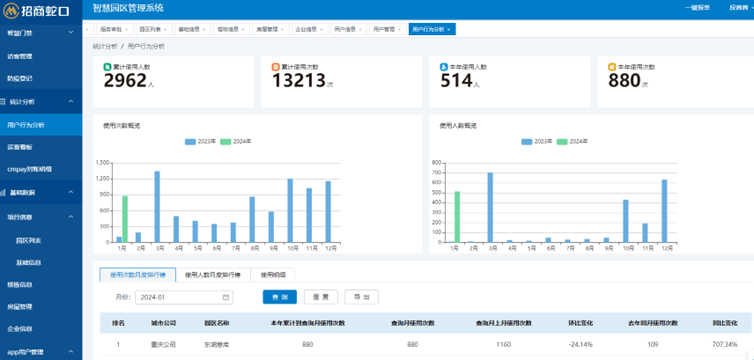Click the orange 累计使用次数 card icon
This screenshot has width=754, height=360.
[x=275, y=67]
